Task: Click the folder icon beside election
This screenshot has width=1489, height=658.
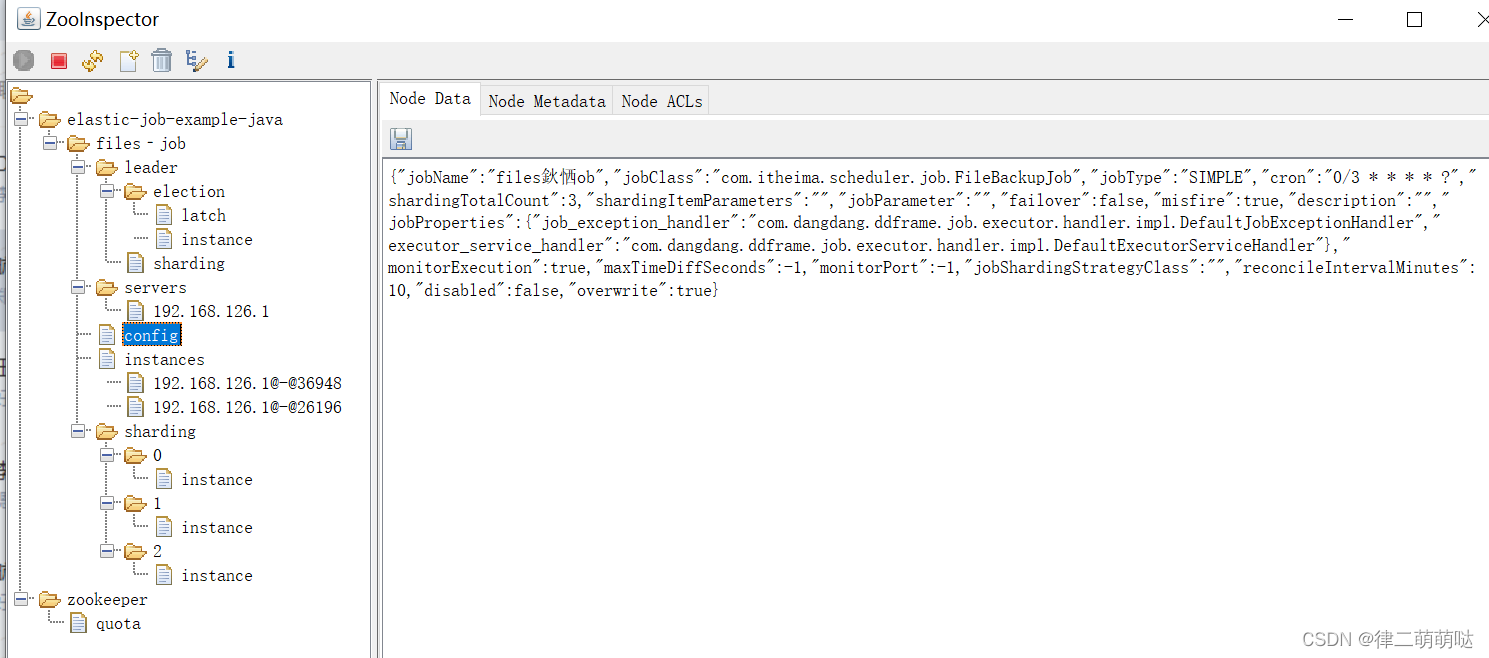Action: tap(135, 192)
